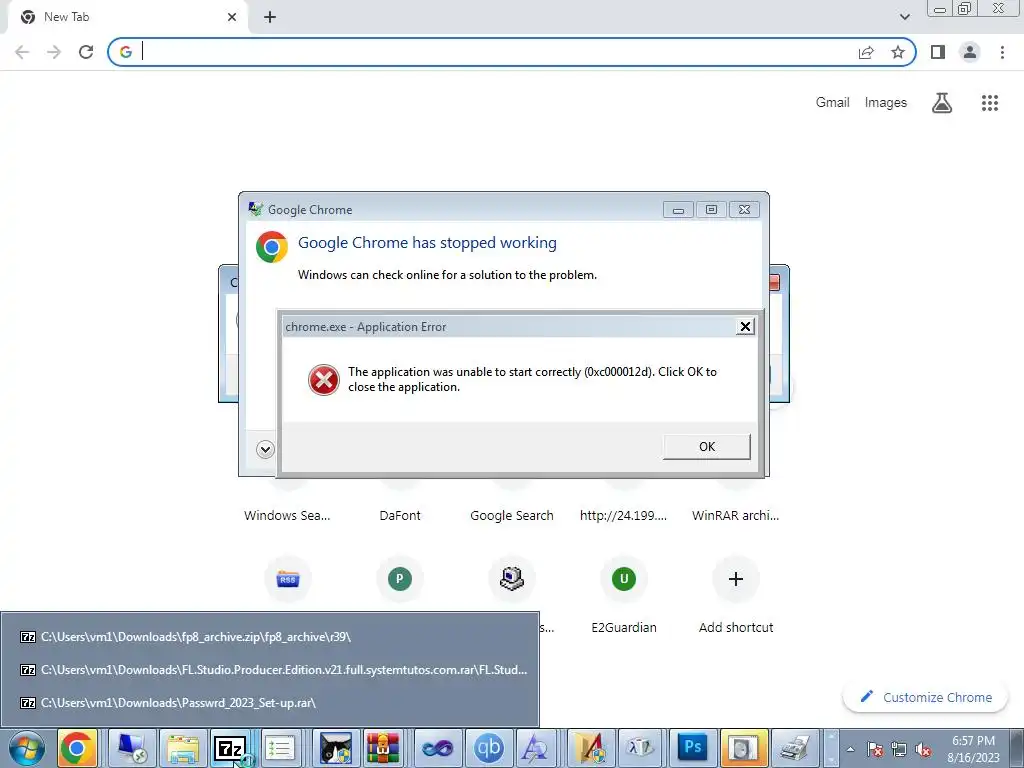Open a new tab with the plus button
The height and width of the screenshot is (768, 1024).
pyautogui.click(x=270, y=18)
